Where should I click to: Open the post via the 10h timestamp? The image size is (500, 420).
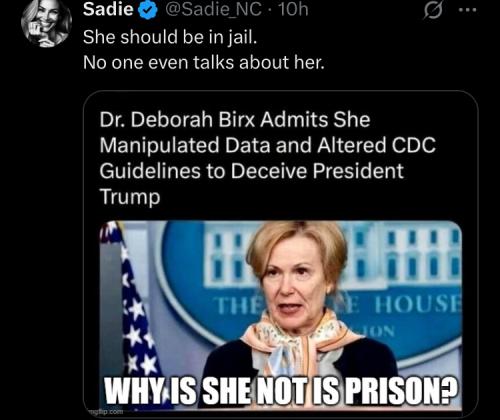tap(294, 10)
